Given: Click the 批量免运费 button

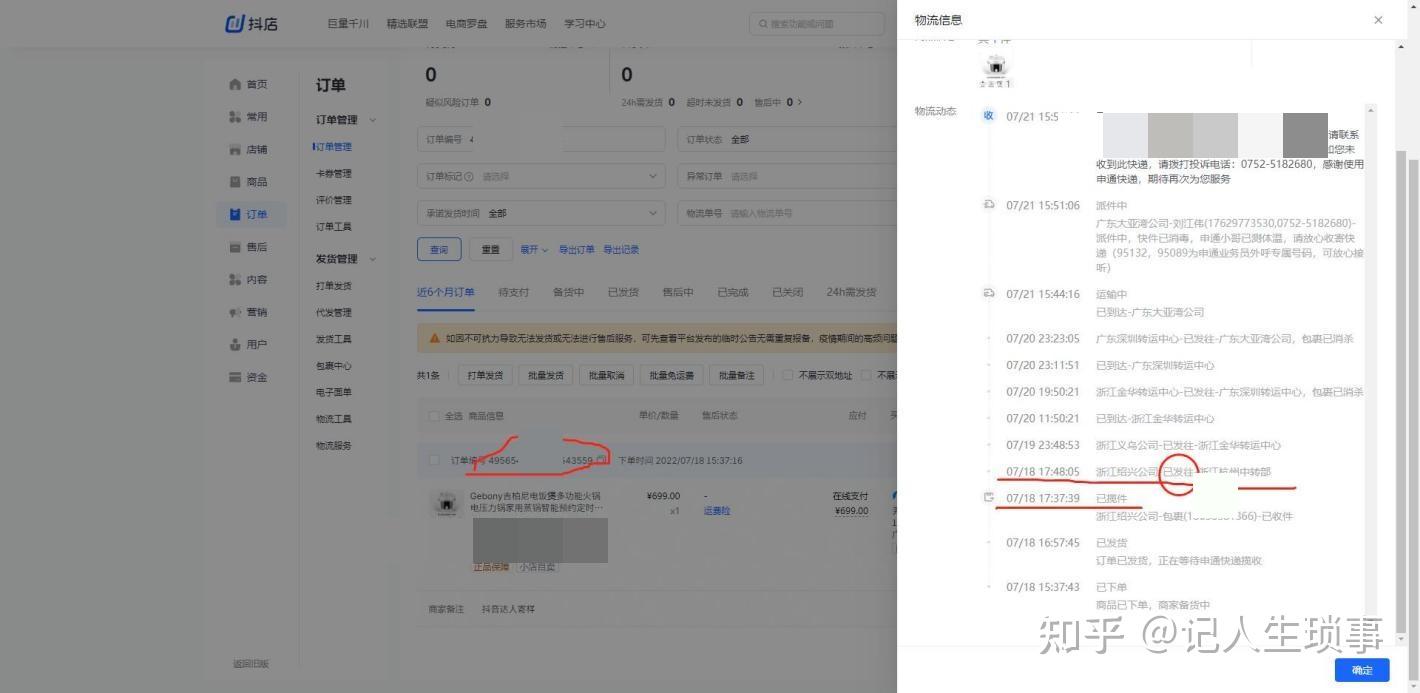Looking at the screenshot, I should [x=671, y=375].
